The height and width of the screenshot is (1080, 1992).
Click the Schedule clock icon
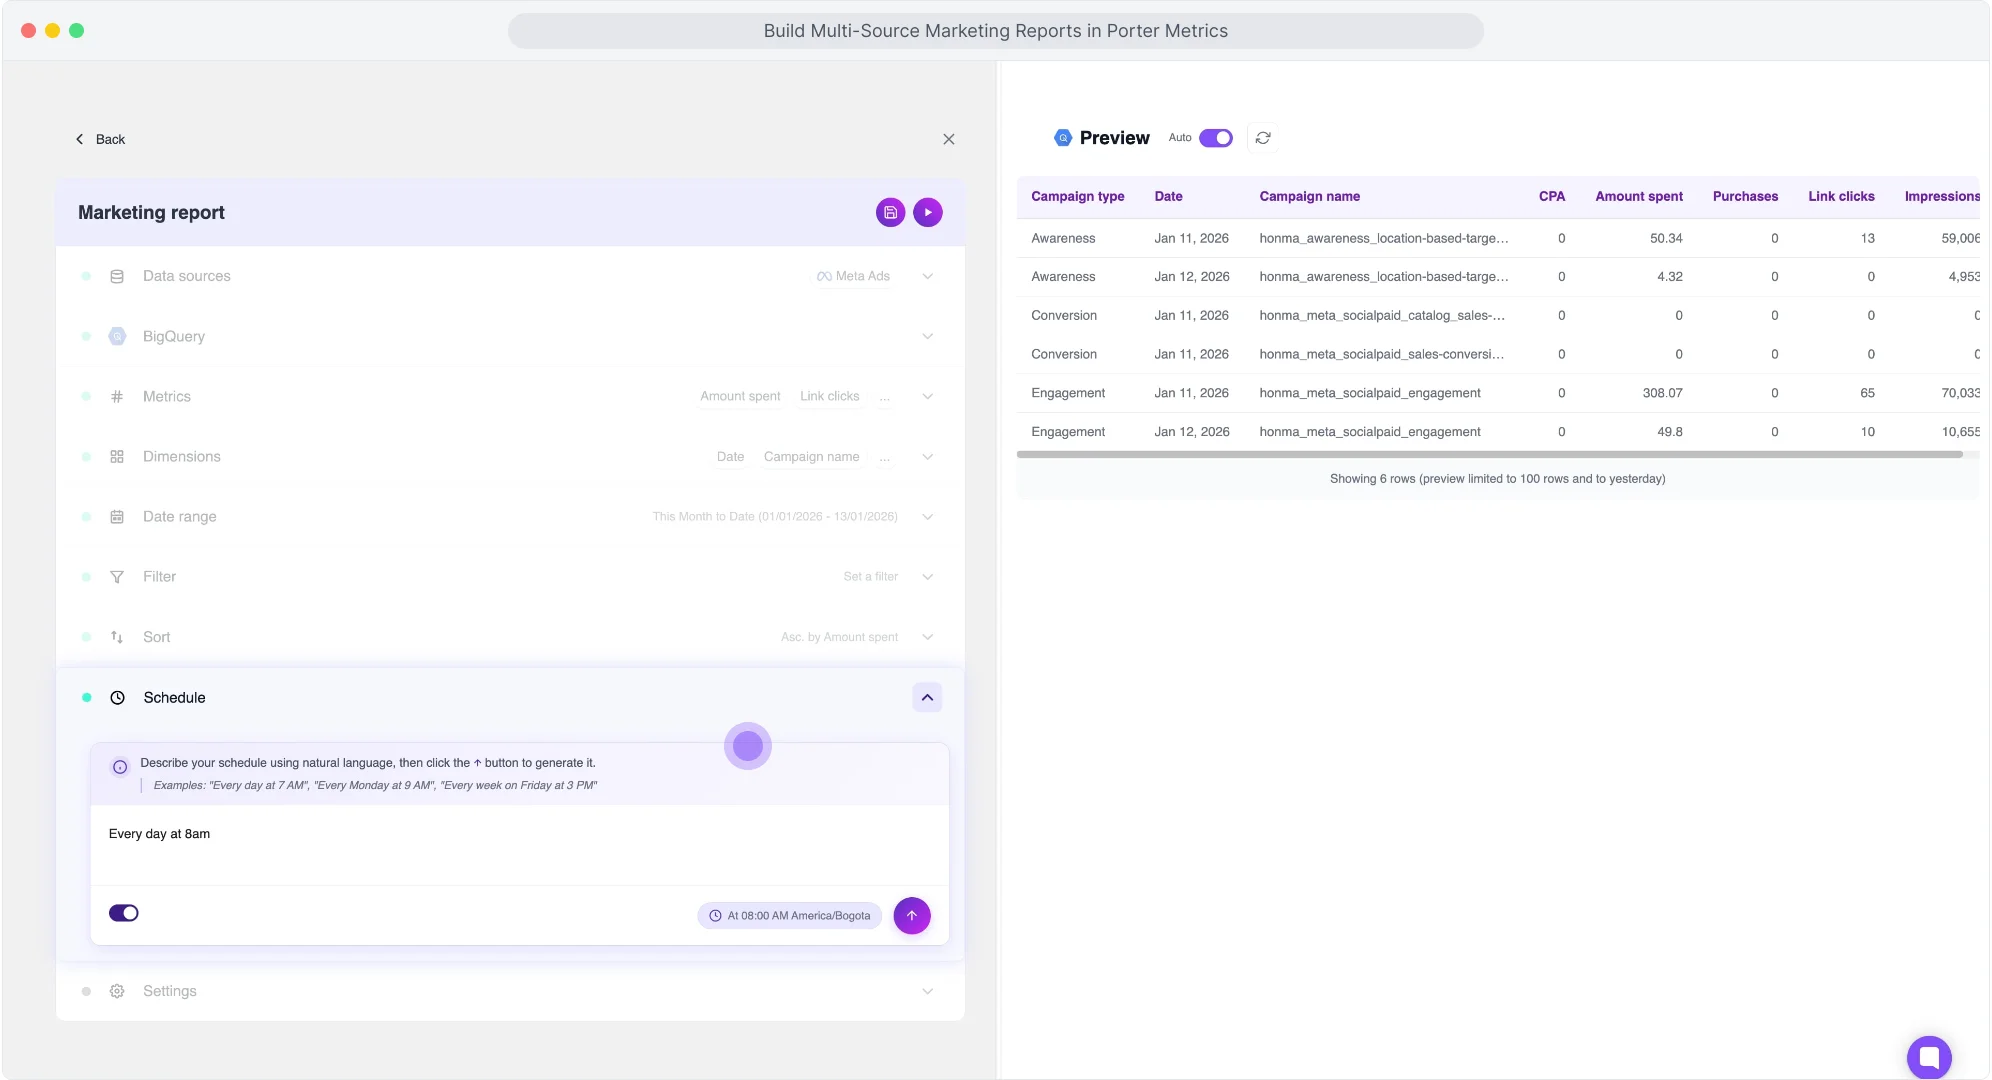click(x=117, y=697)
